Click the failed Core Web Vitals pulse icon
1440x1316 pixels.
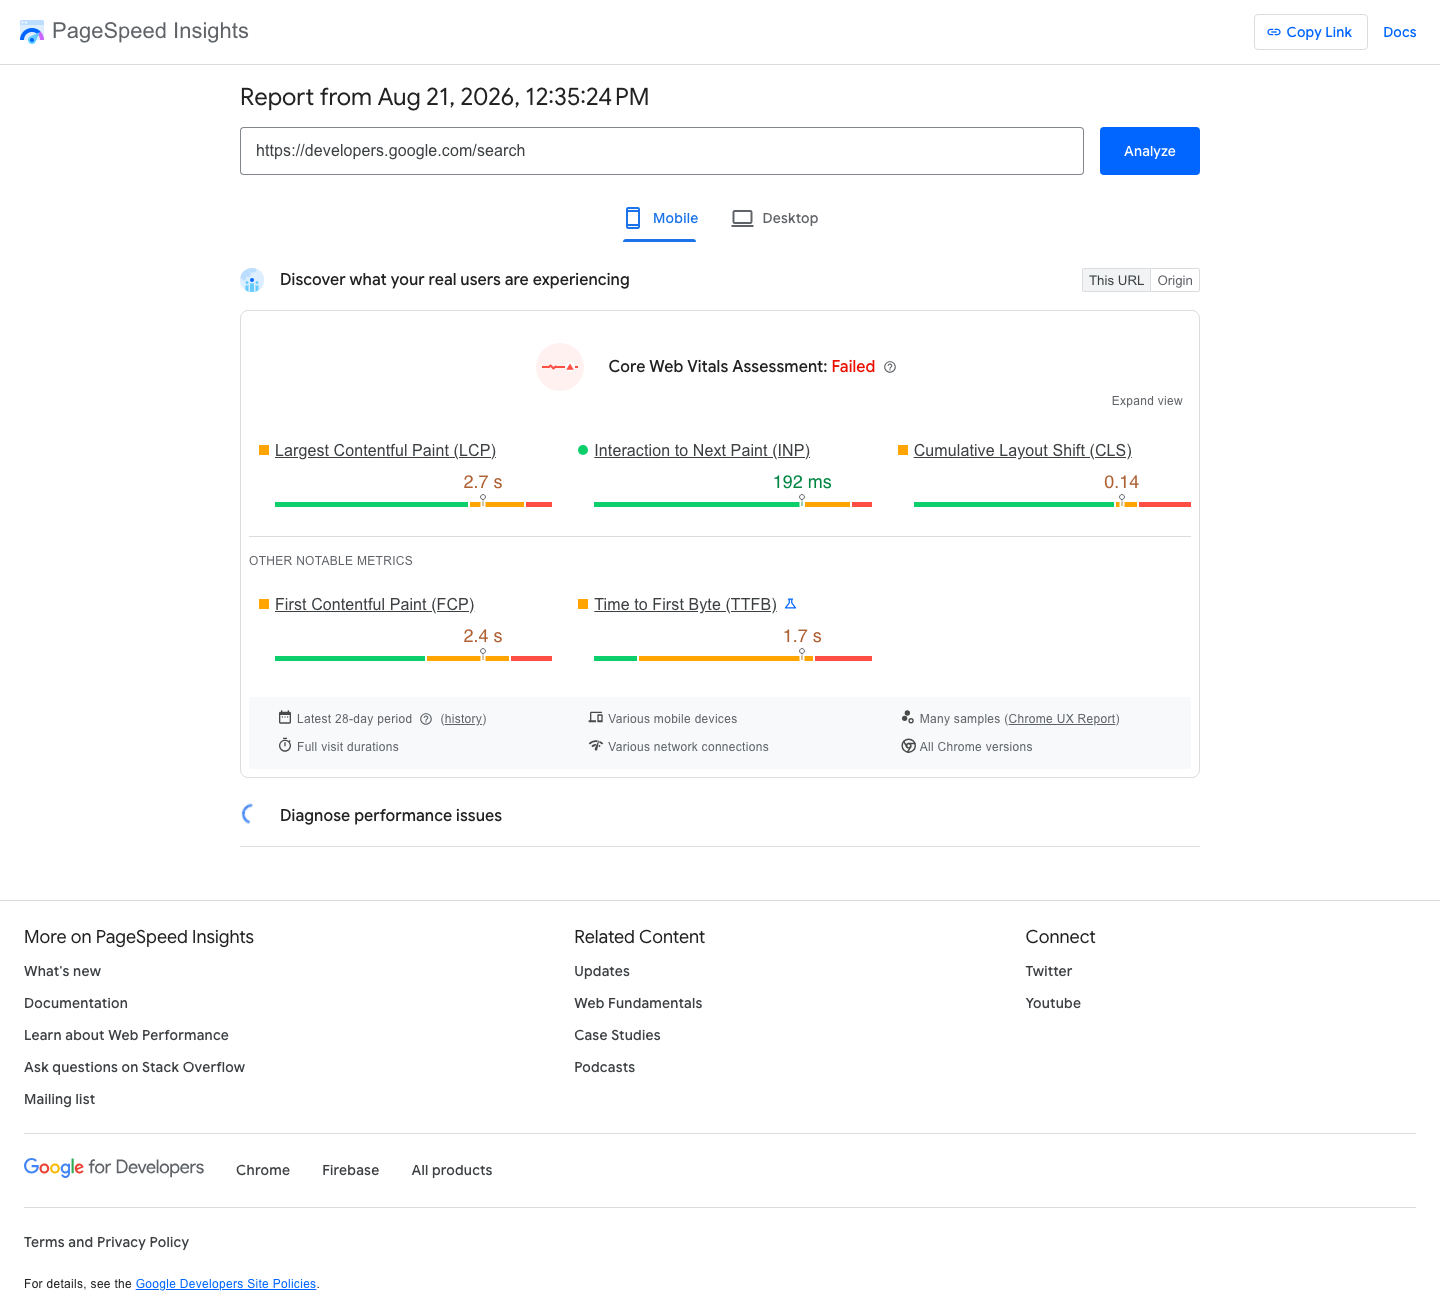pyautogui.click(x=560, y=367)
